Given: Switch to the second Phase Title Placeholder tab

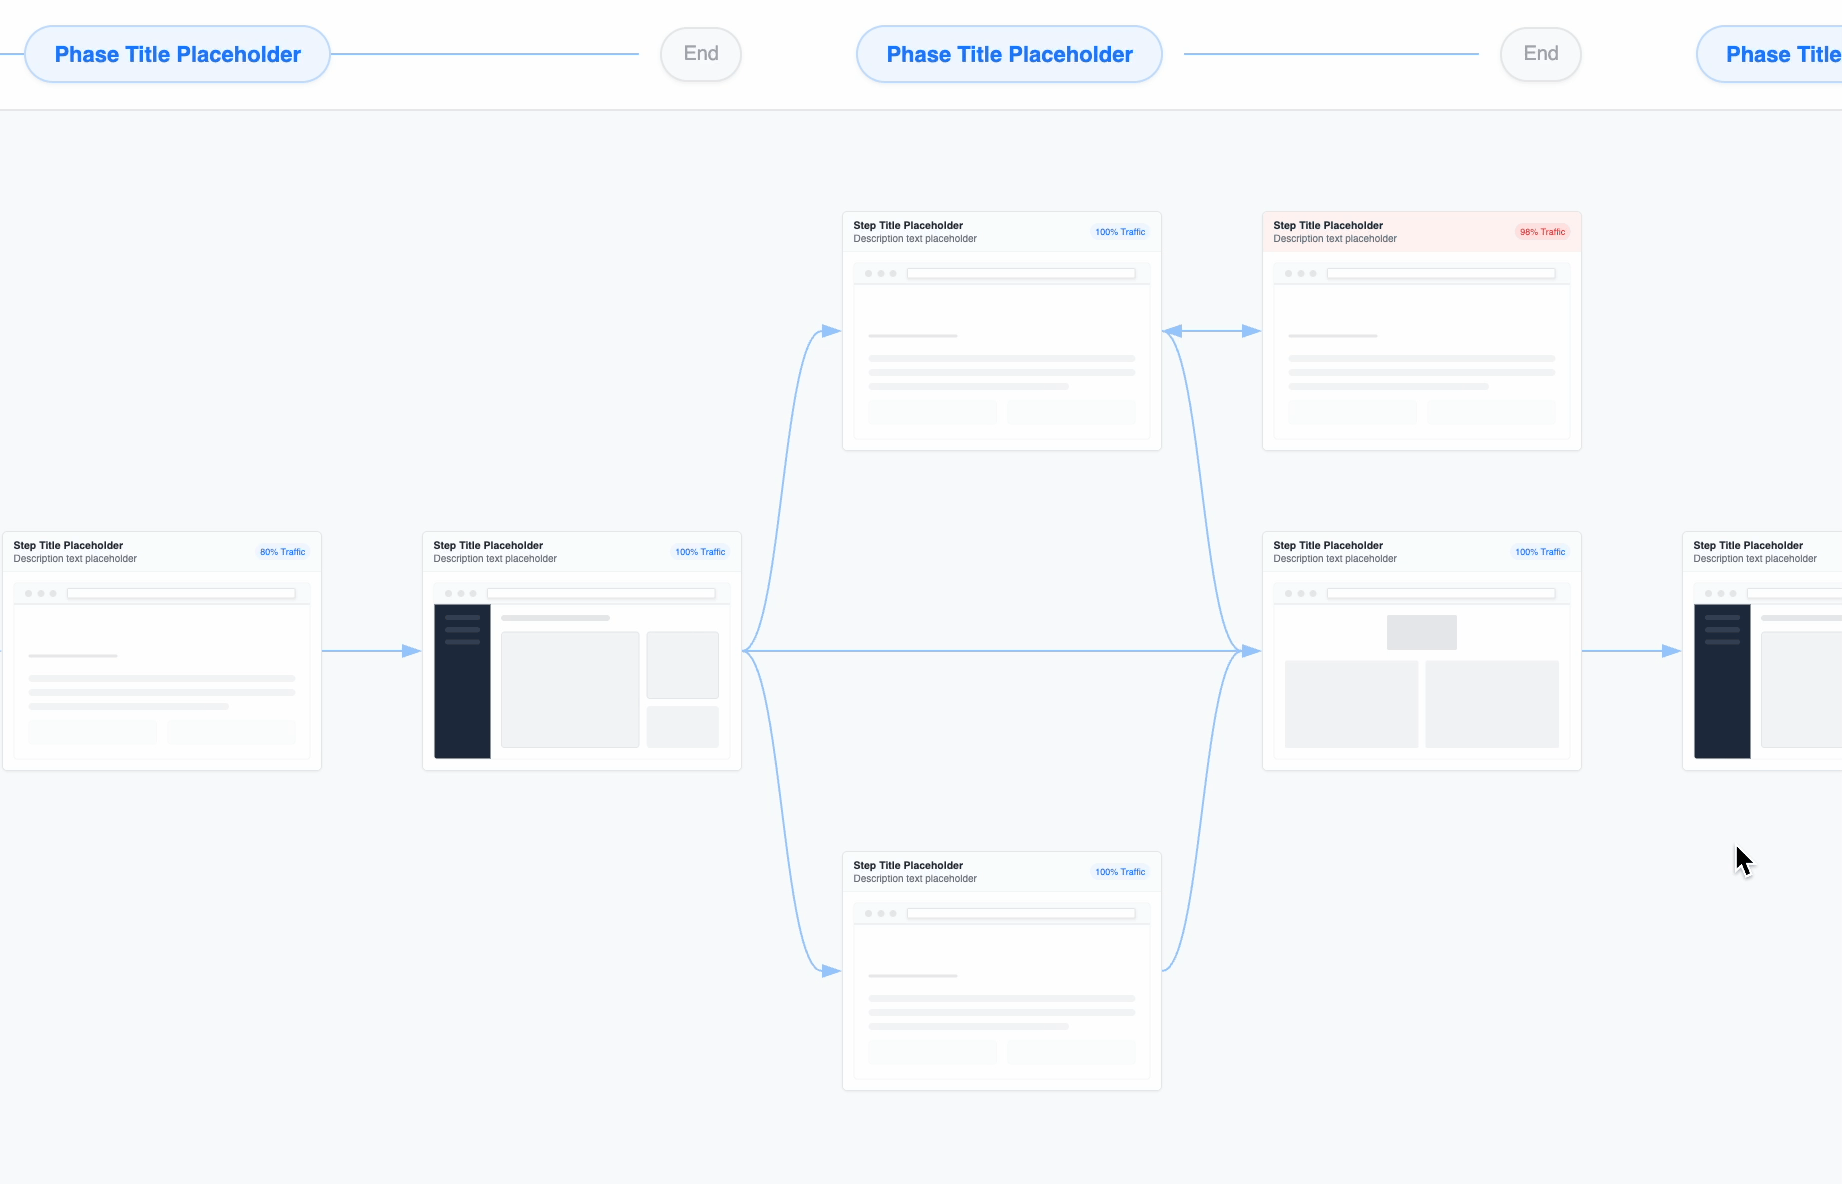Looking at the screenshot, I should tap(1008, 54).
